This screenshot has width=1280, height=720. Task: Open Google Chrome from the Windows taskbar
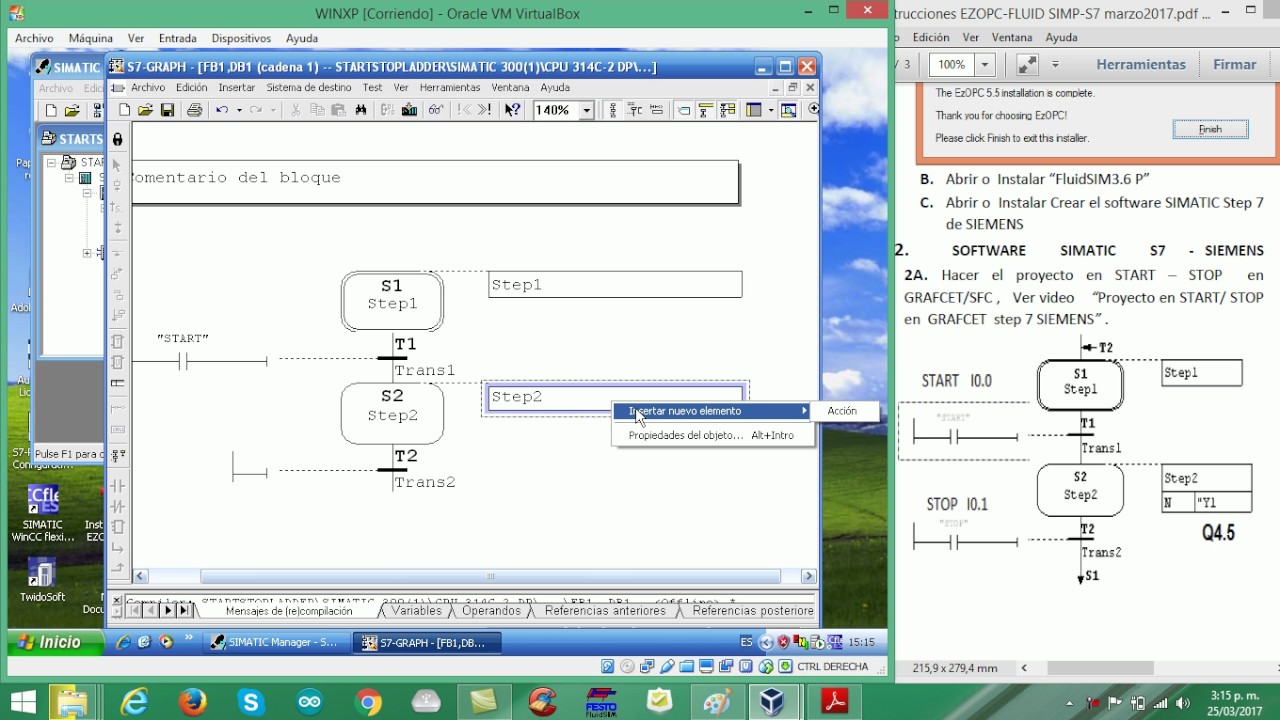pos(368,702)
